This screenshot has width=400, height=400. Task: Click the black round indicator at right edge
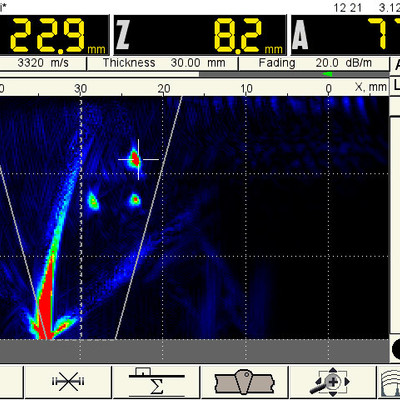coord(396,348)
